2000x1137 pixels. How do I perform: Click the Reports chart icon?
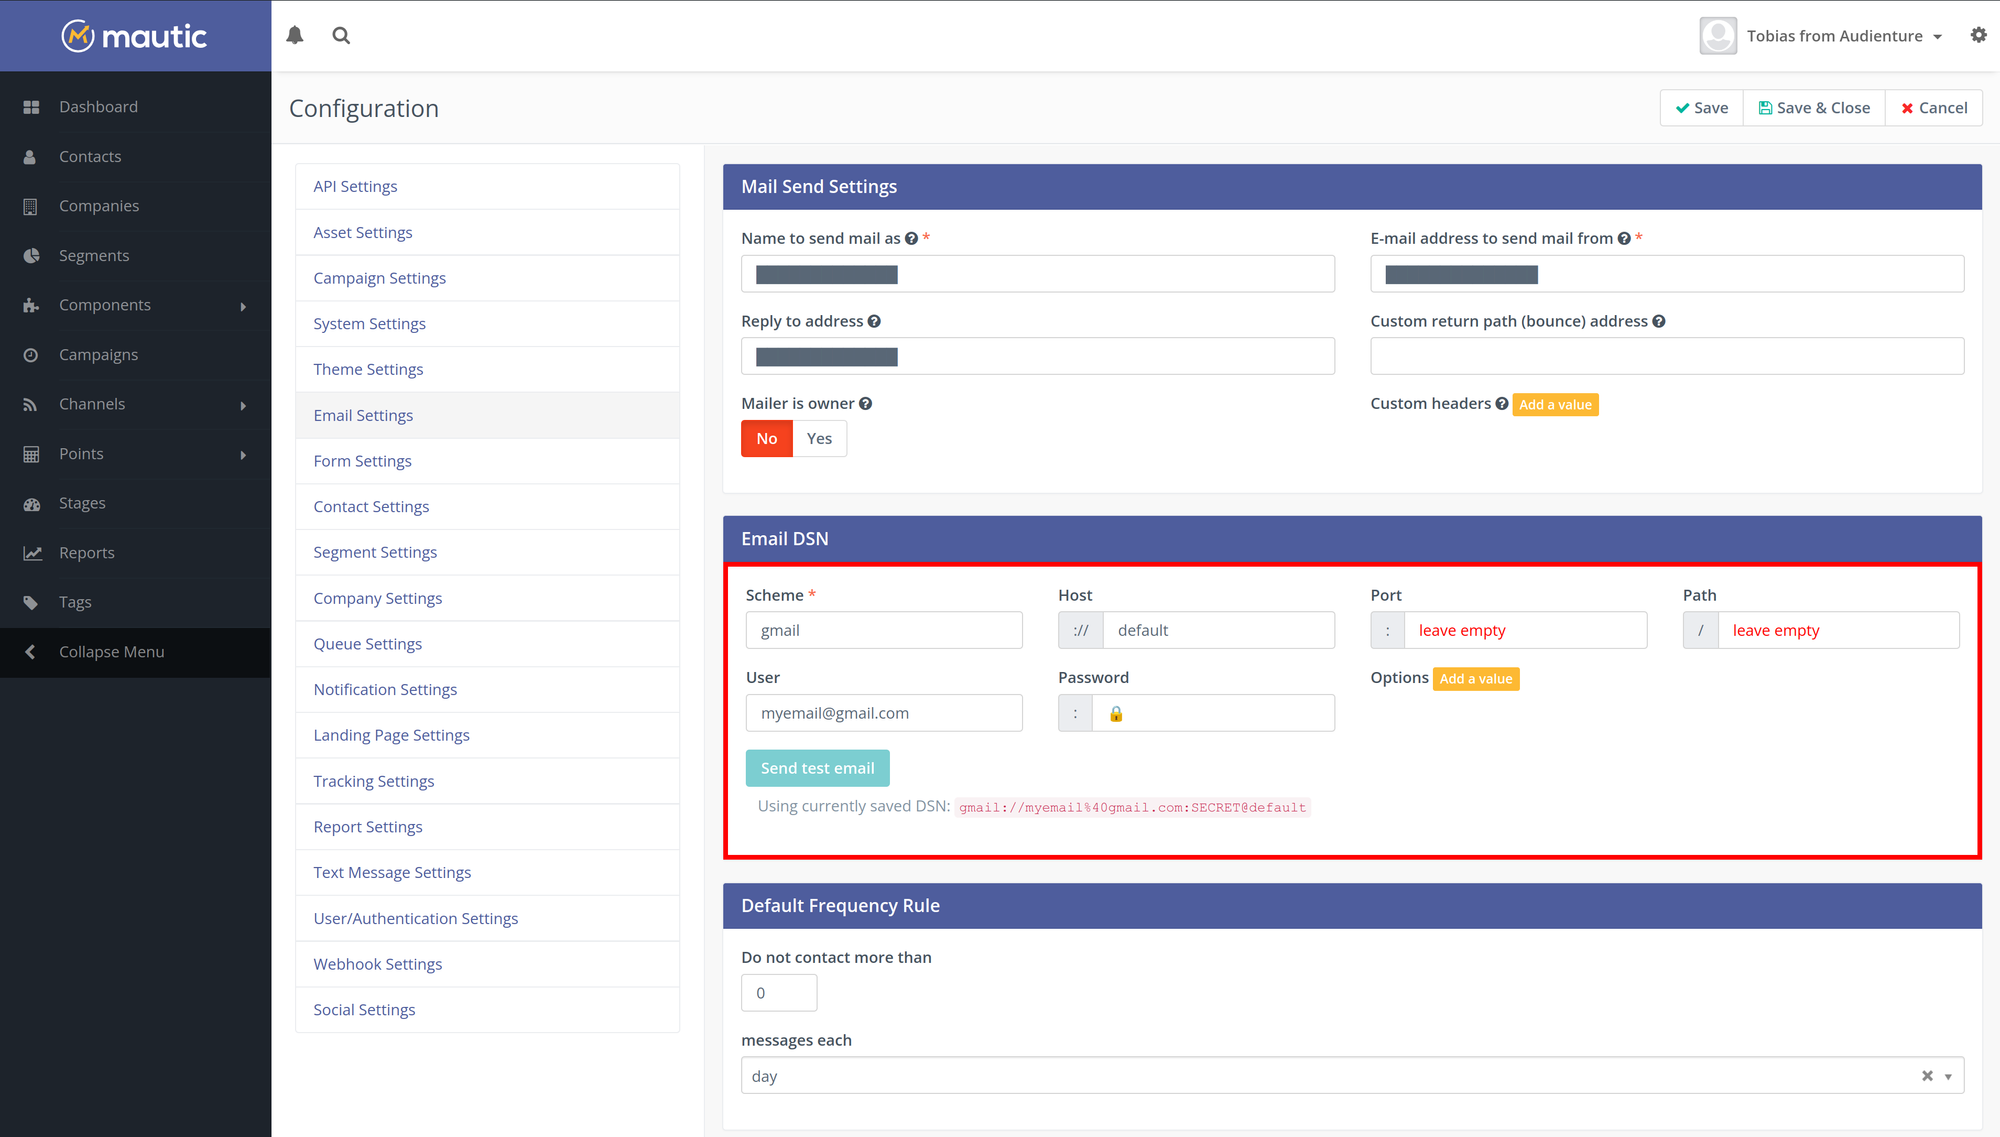point(33,553)
